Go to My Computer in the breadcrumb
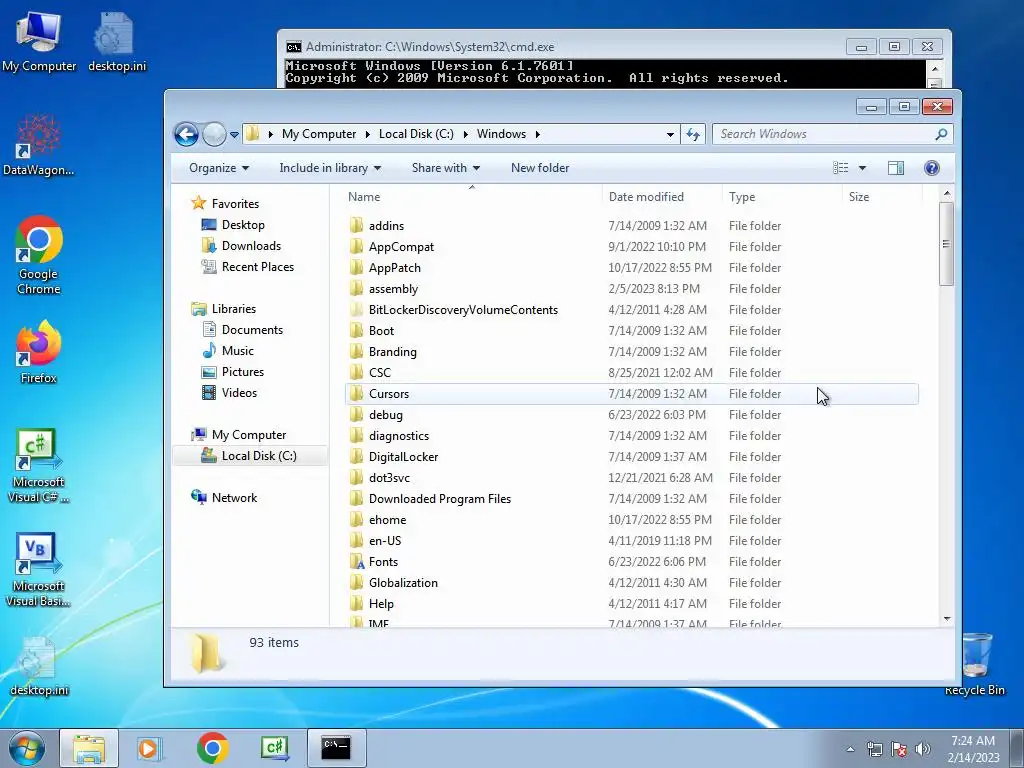The height and width of the screenshot is (768, 1024). (319, 135)
